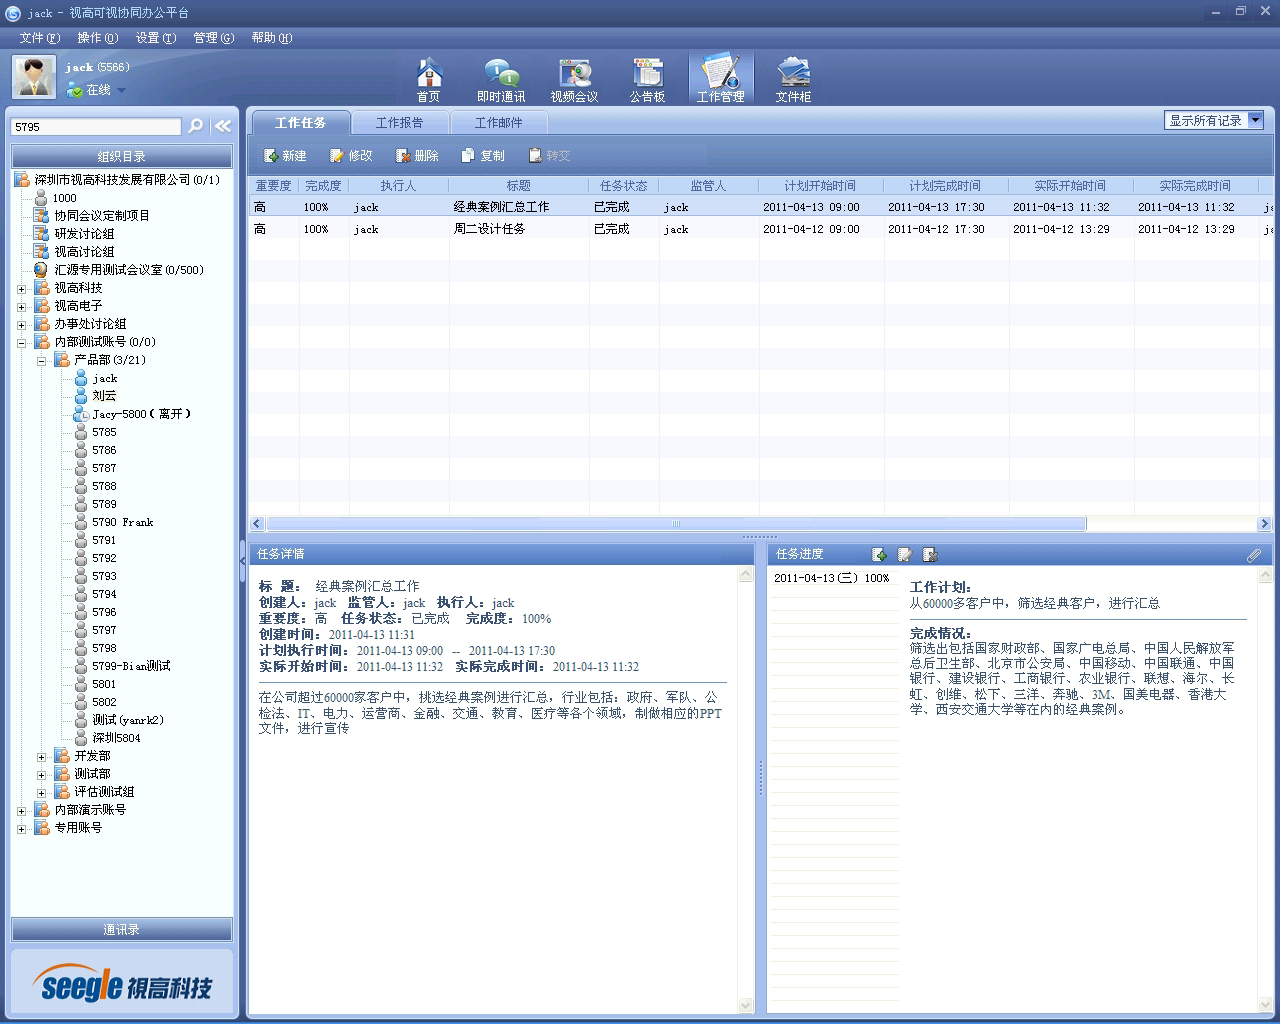
Task: Click the search magnifier icon
Action: 196,126
